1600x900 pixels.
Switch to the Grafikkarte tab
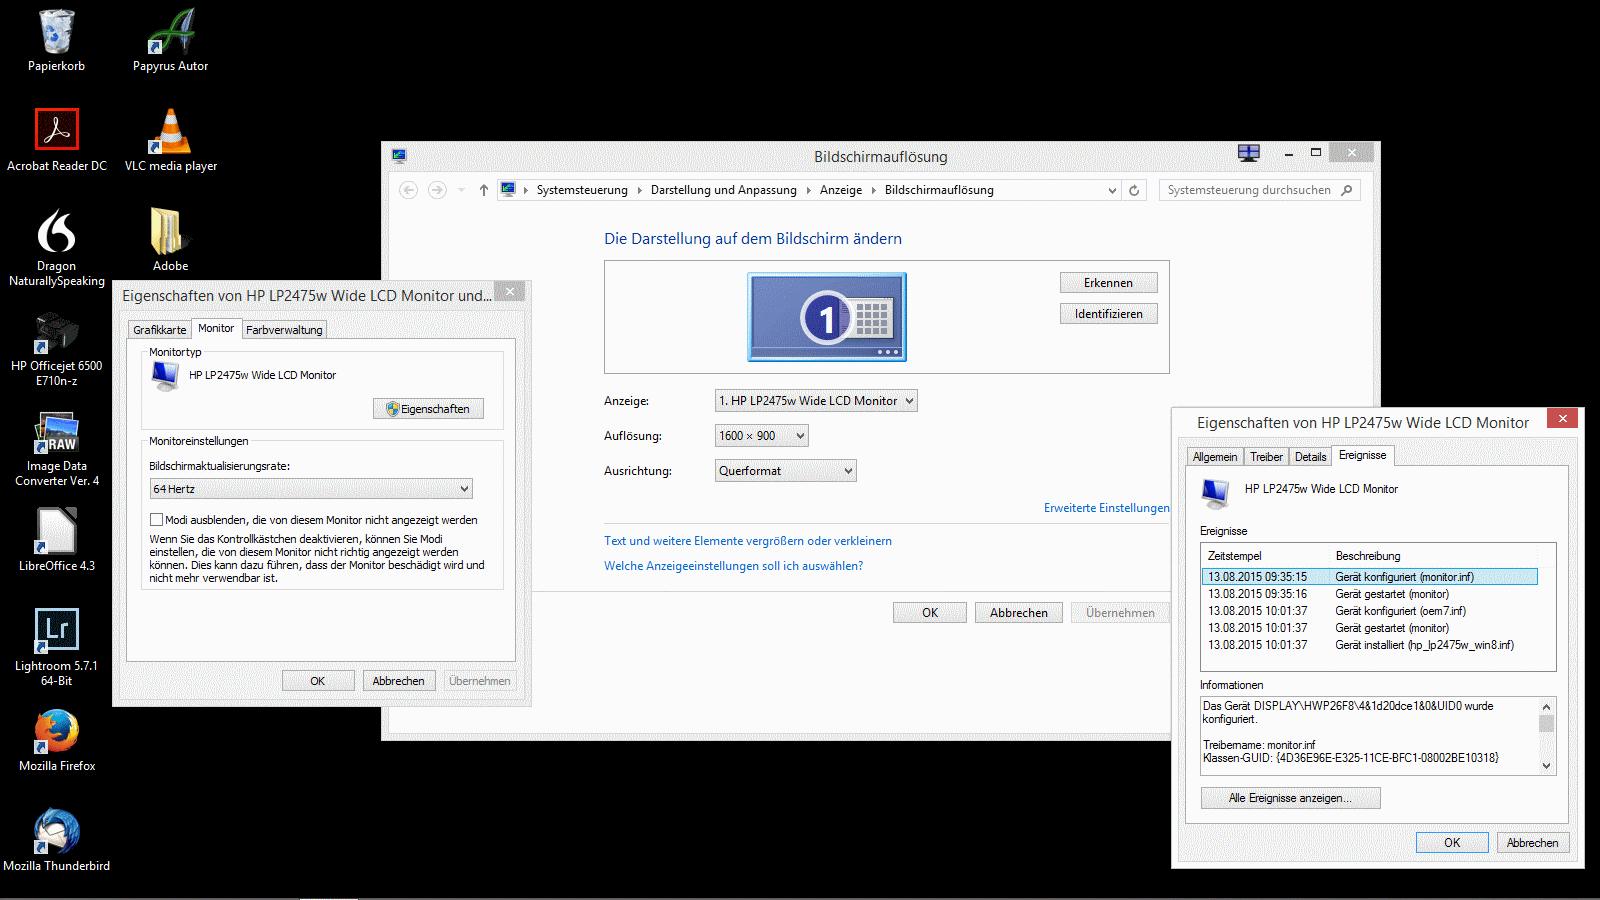pos(160,330)
